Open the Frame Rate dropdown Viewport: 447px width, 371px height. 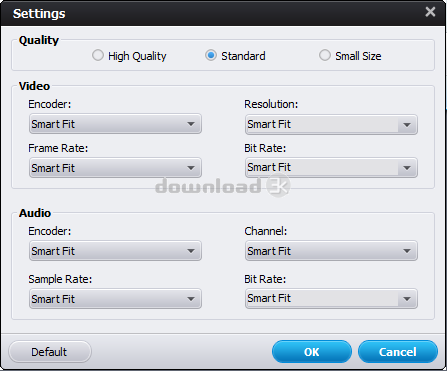click(x=115, y=168)
